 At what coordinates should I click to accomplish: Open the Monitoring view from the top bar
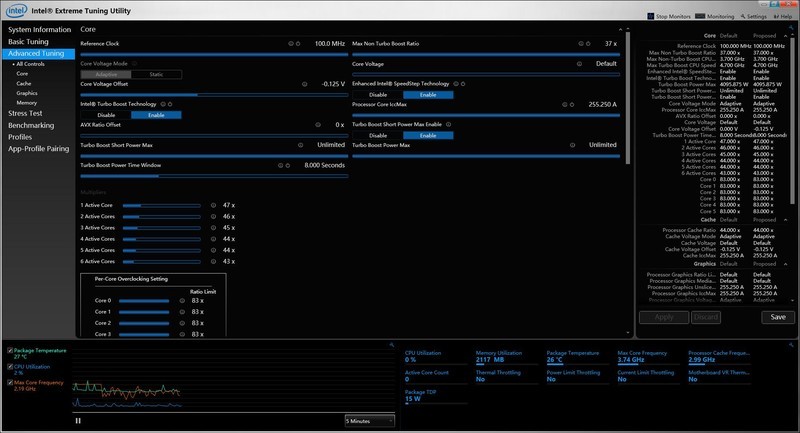tap(714, 16)
